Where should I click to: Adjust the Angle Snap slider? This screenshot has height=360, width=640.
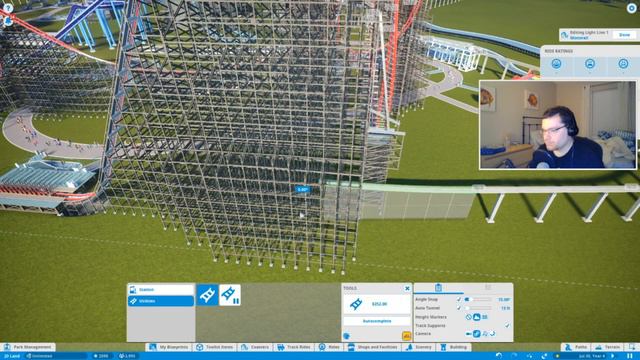click(478, 300)
